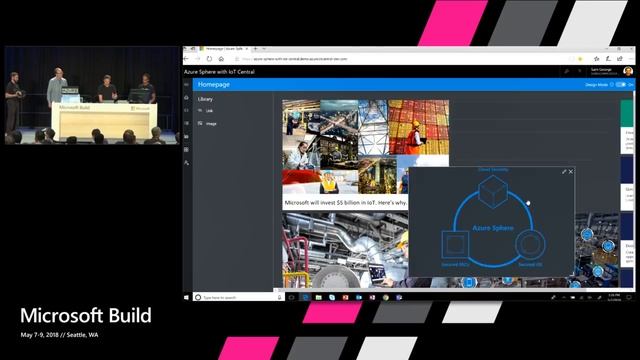Go back using browser back arrow
Image resolution: width=640 pixels, height=360 pixels.
click(x=186, y=59)
